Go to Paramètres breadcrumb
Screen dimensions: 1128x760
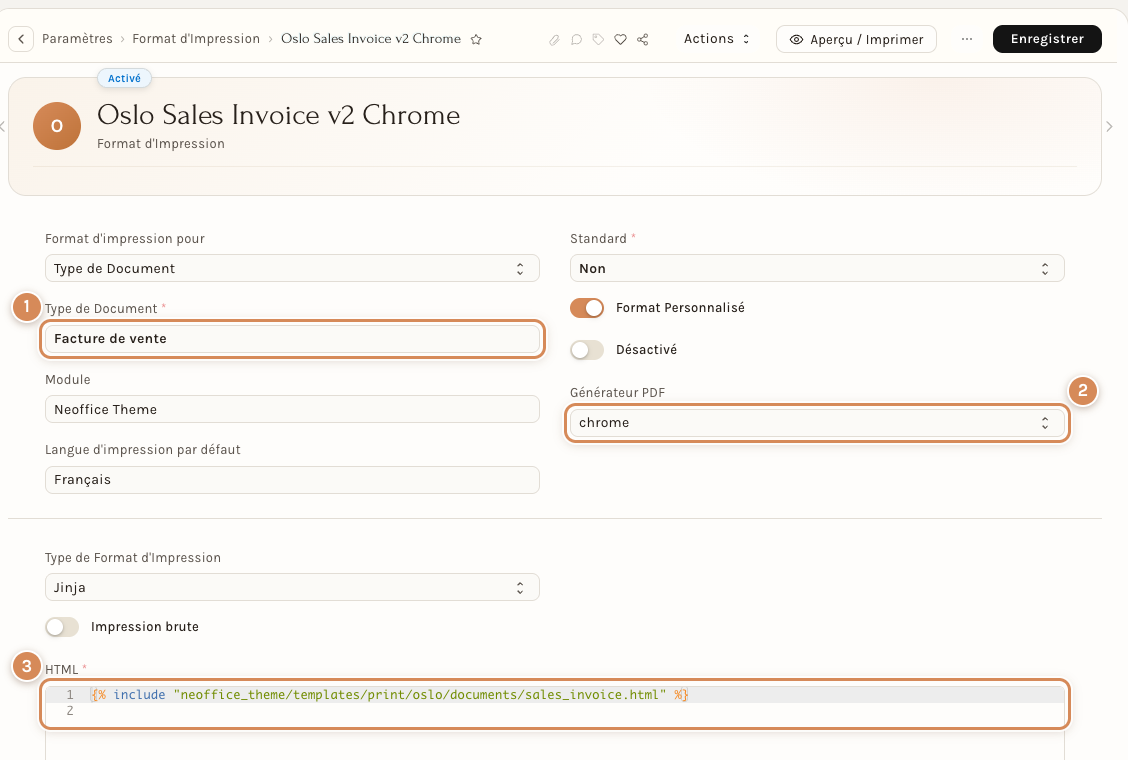pos(77,39)
